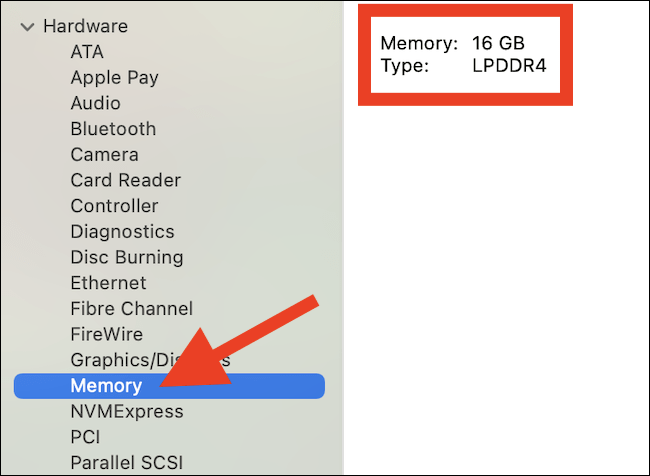
Task: Open the Ethernet hardware entry
Action: (x=108, y=283)
